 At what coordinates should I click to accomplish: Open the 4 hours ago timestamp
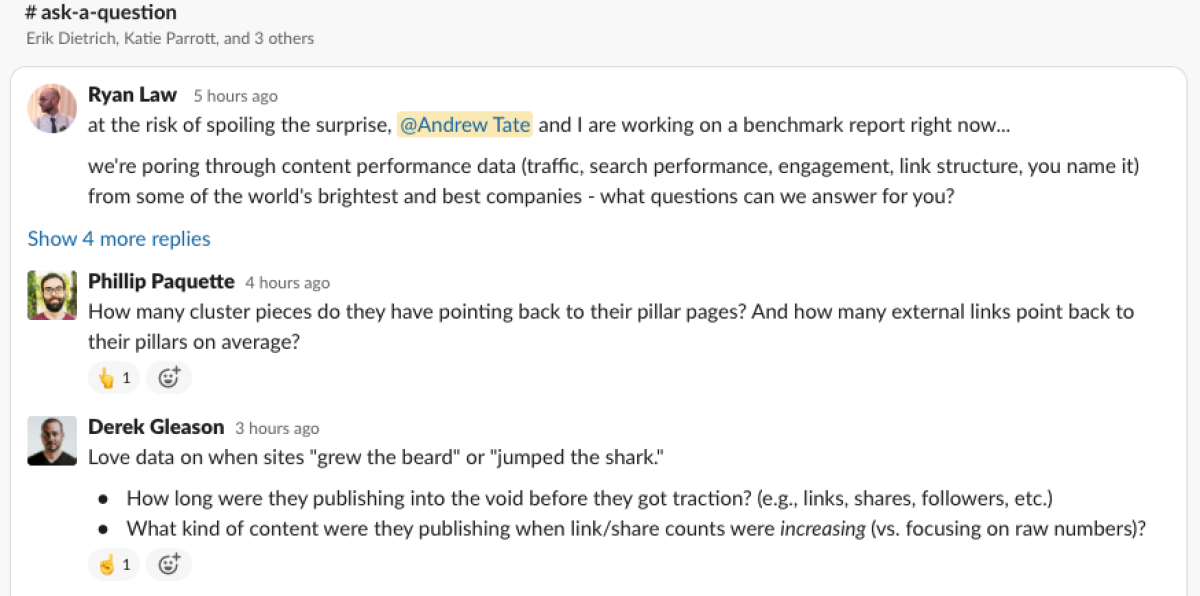click(287, 283)
